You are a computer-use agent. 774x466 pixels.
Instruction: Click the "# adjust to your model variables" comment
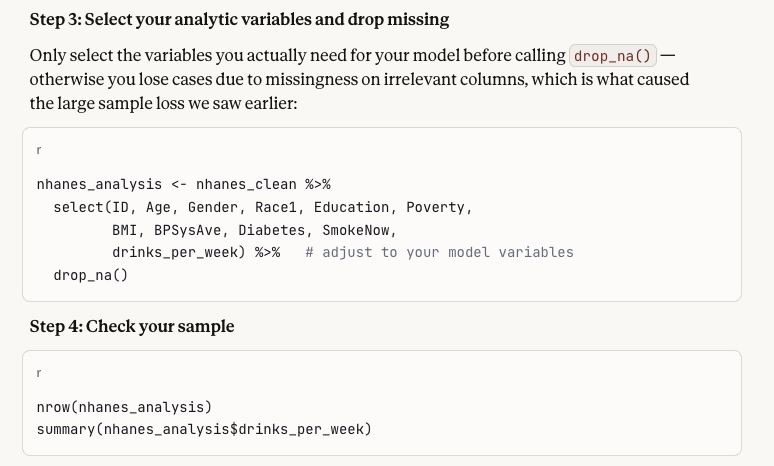[439, 252]
